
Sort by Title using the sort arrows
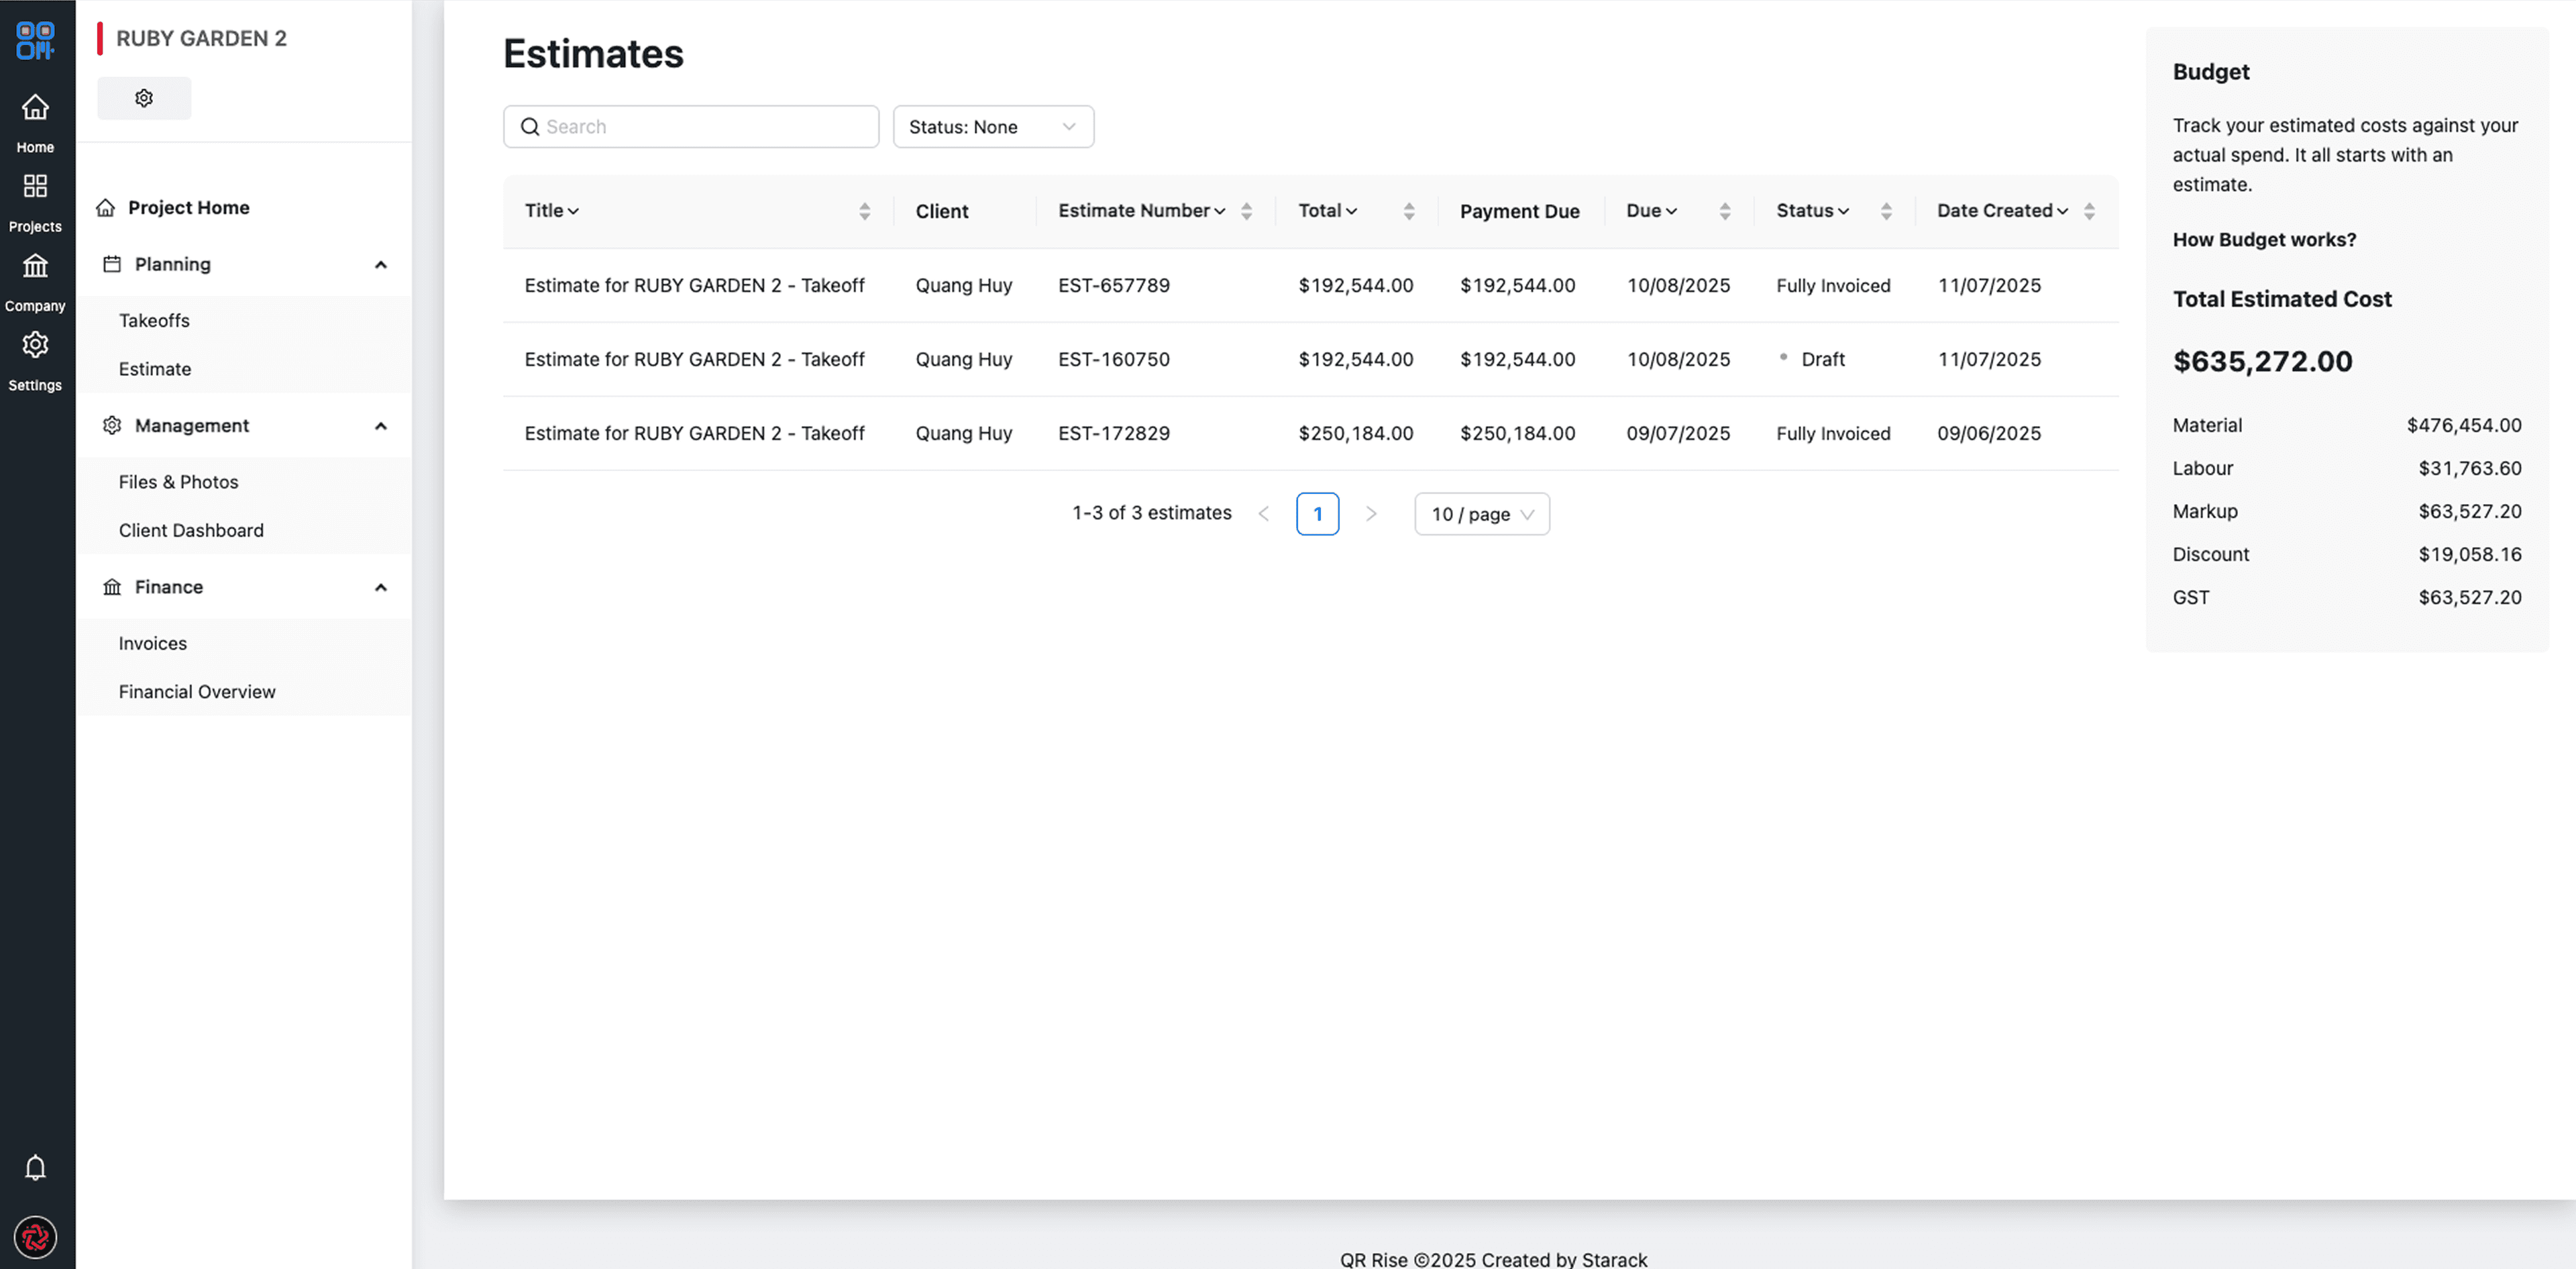tap(864, 211)
